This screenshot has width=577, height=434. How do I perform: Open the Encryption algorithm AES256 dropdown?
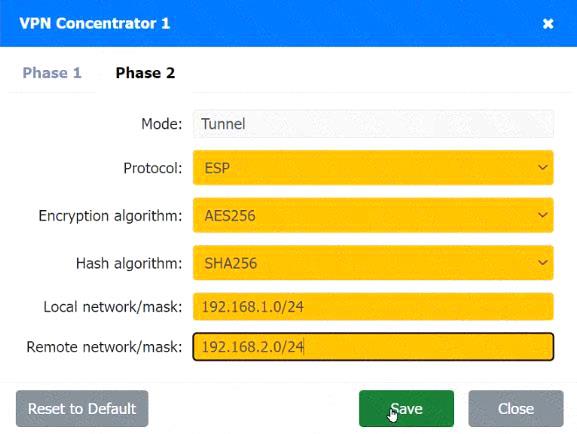coord(373,215)
